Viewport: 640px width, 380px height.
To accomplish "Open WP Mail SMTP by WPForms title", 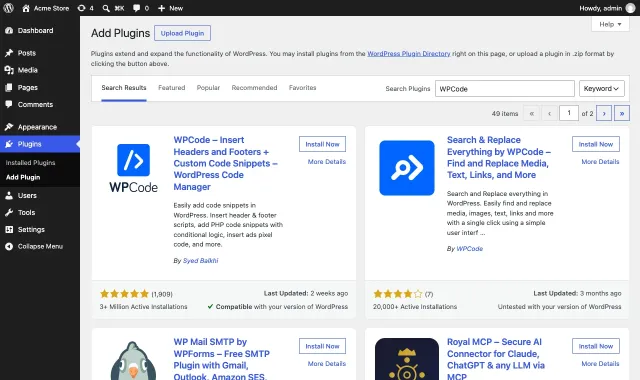I will click(x=222, y=360).
